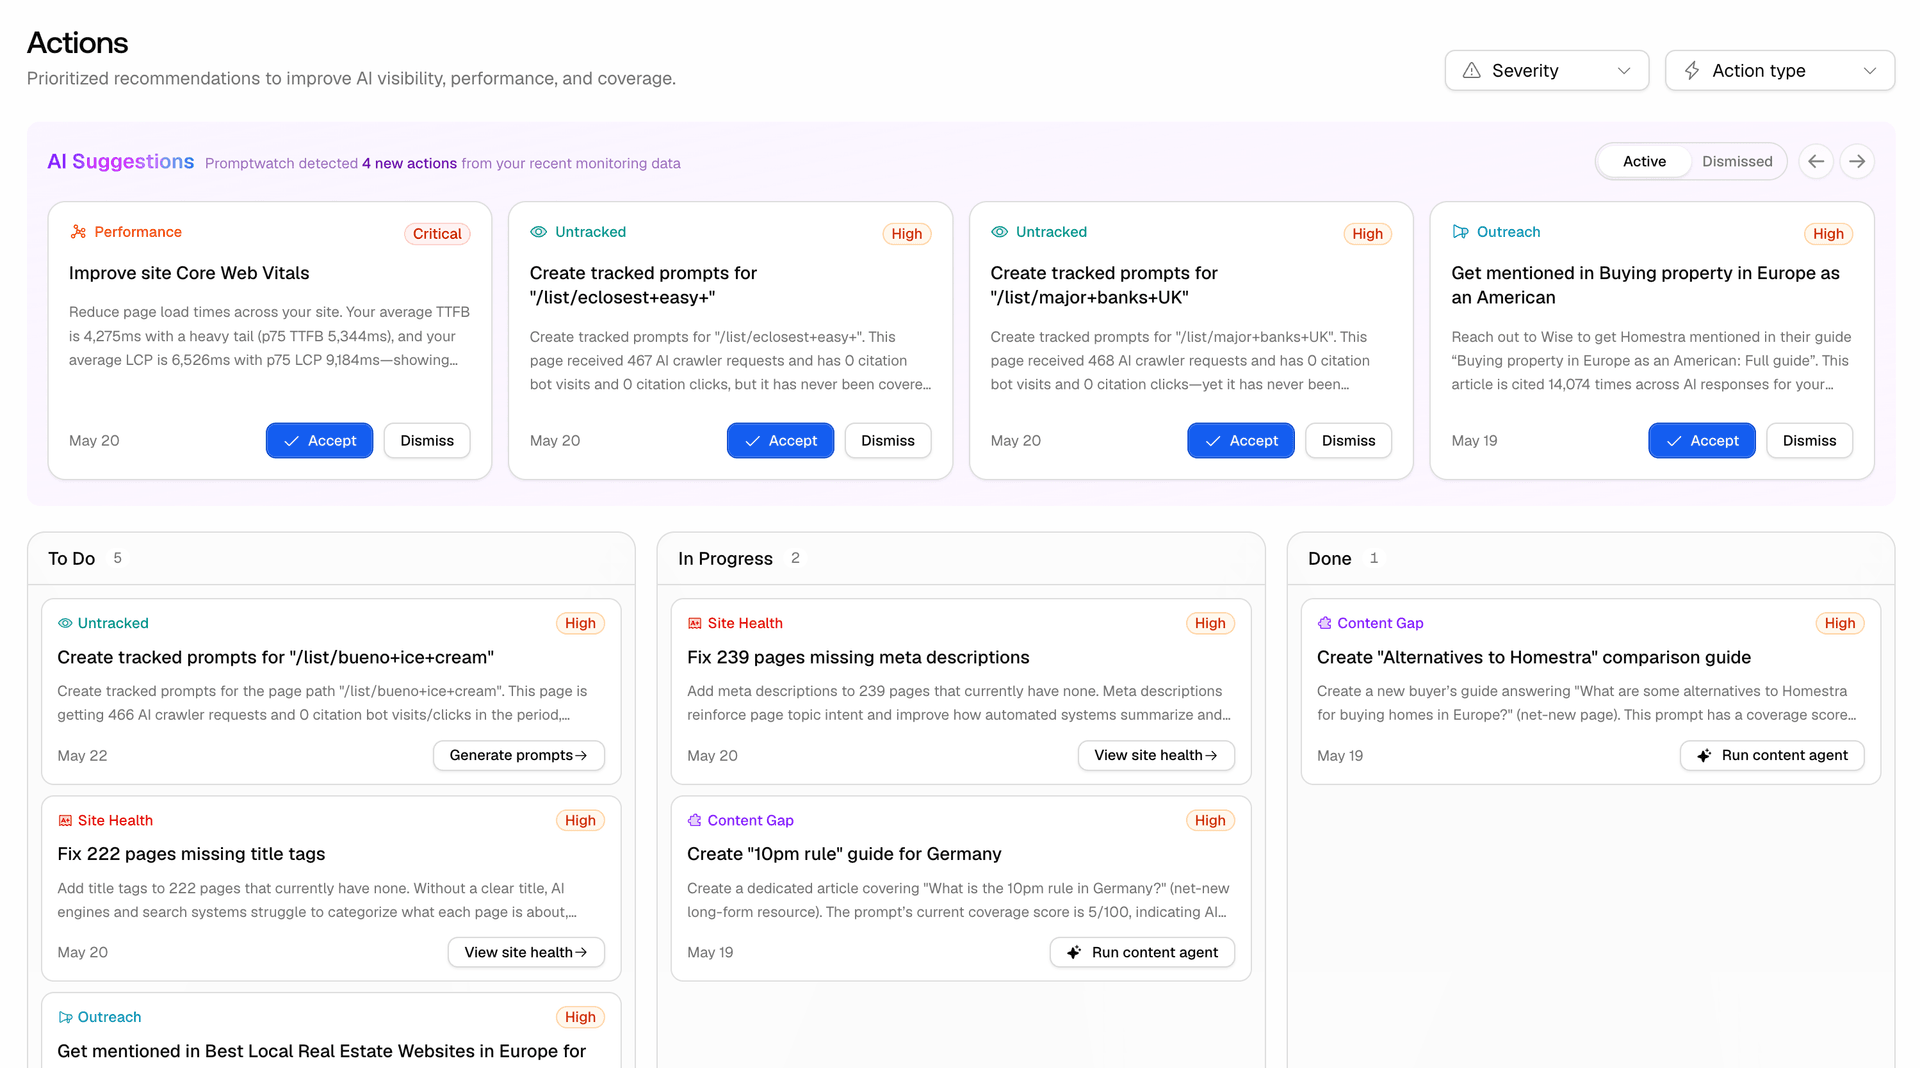The height and width of the screenshot is (1068, 1920).
Task: Switch to the Active suggestions tab
Action: click(x=1644, y=161)
